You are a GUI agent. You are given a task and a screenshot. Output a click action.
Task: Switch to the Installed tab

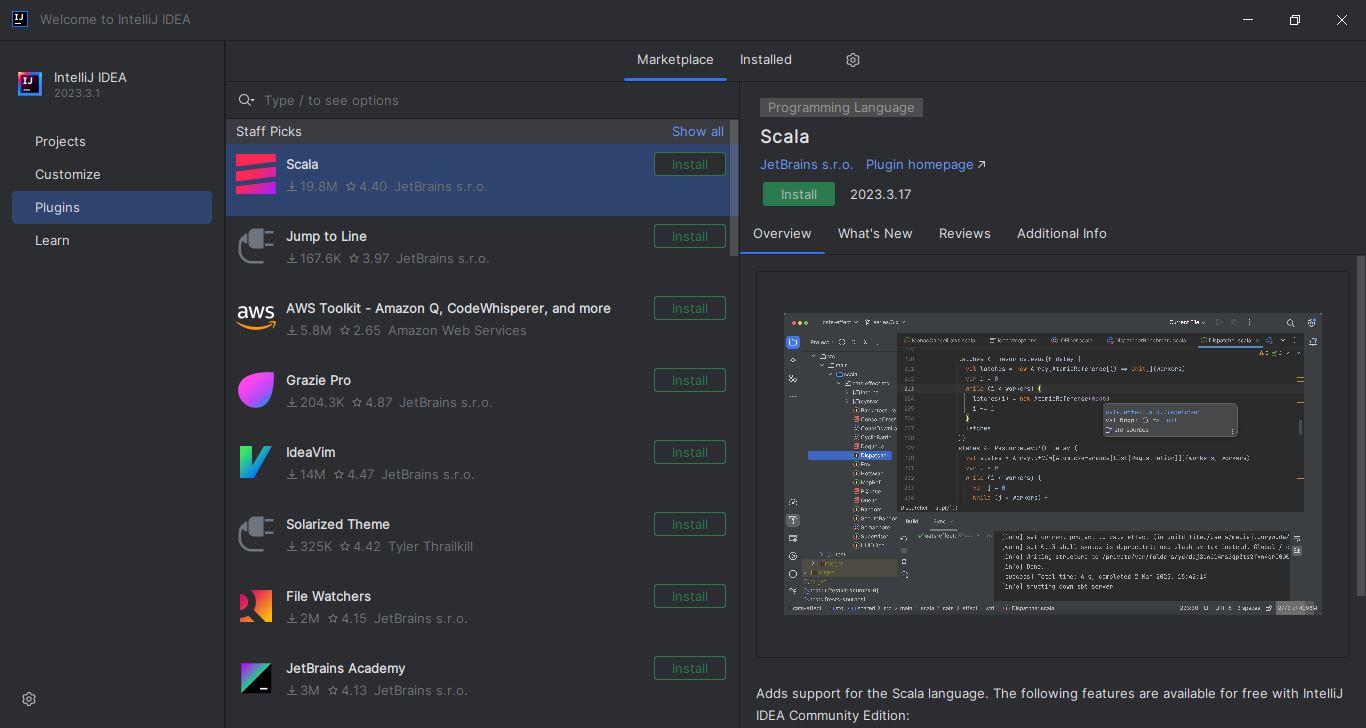pos(766,60)
